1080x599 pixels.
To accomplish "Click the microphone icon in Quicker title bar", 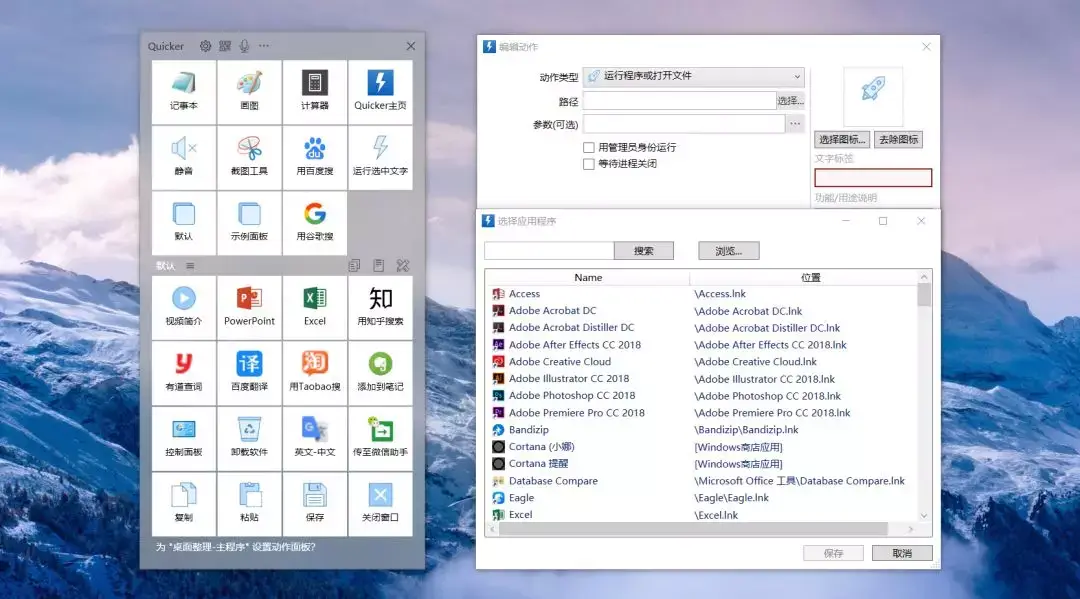I will [x=244, y=46].
